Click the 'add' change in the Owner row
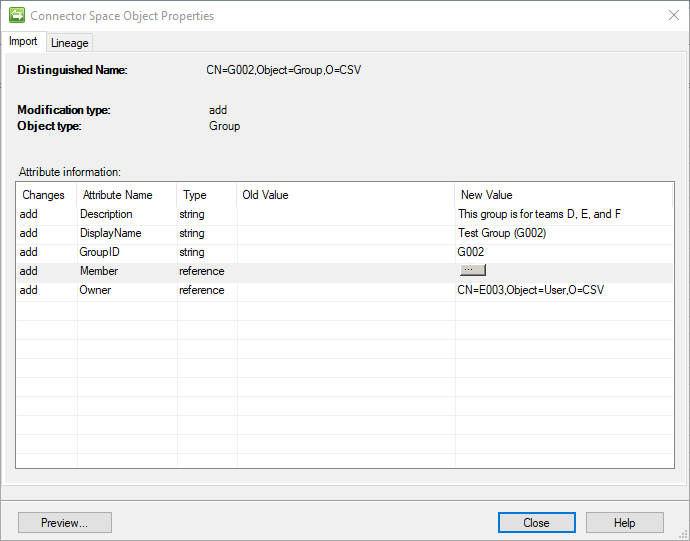Image resolution: width=690 pixels, height=541 pixels. tap(29, 290)
